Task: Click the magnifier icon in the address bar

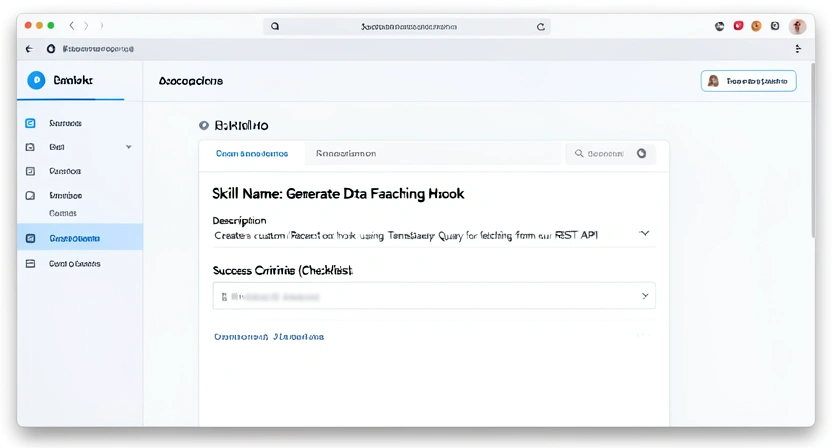Action: click(x=275, y=26)
